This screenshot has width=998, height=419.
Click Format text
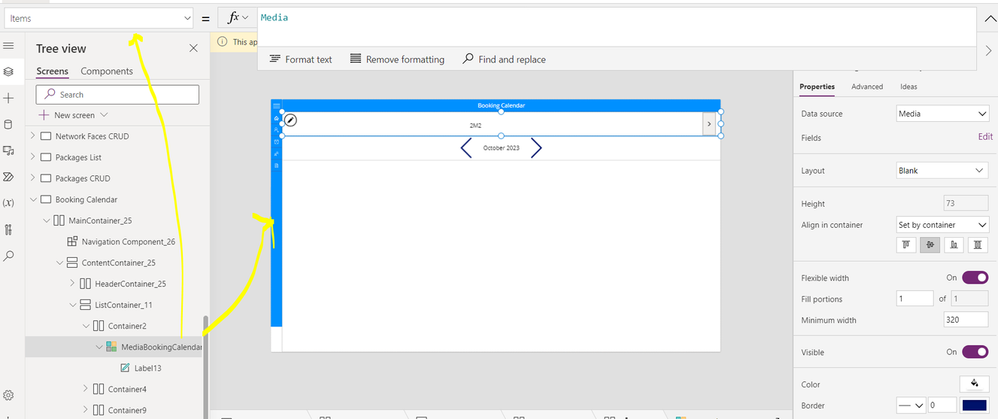coord(300,59)
